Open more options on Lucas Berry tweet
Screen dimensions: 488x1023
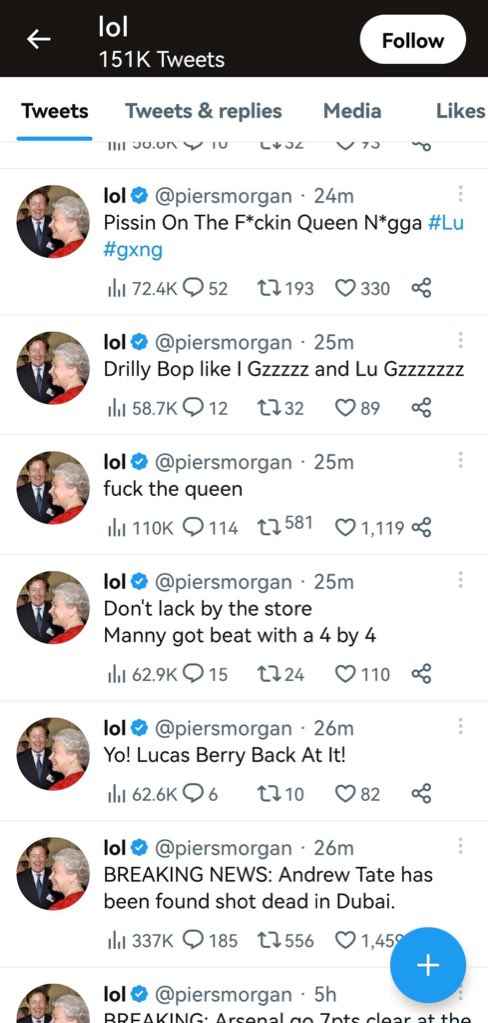click(x=461, y=727)
